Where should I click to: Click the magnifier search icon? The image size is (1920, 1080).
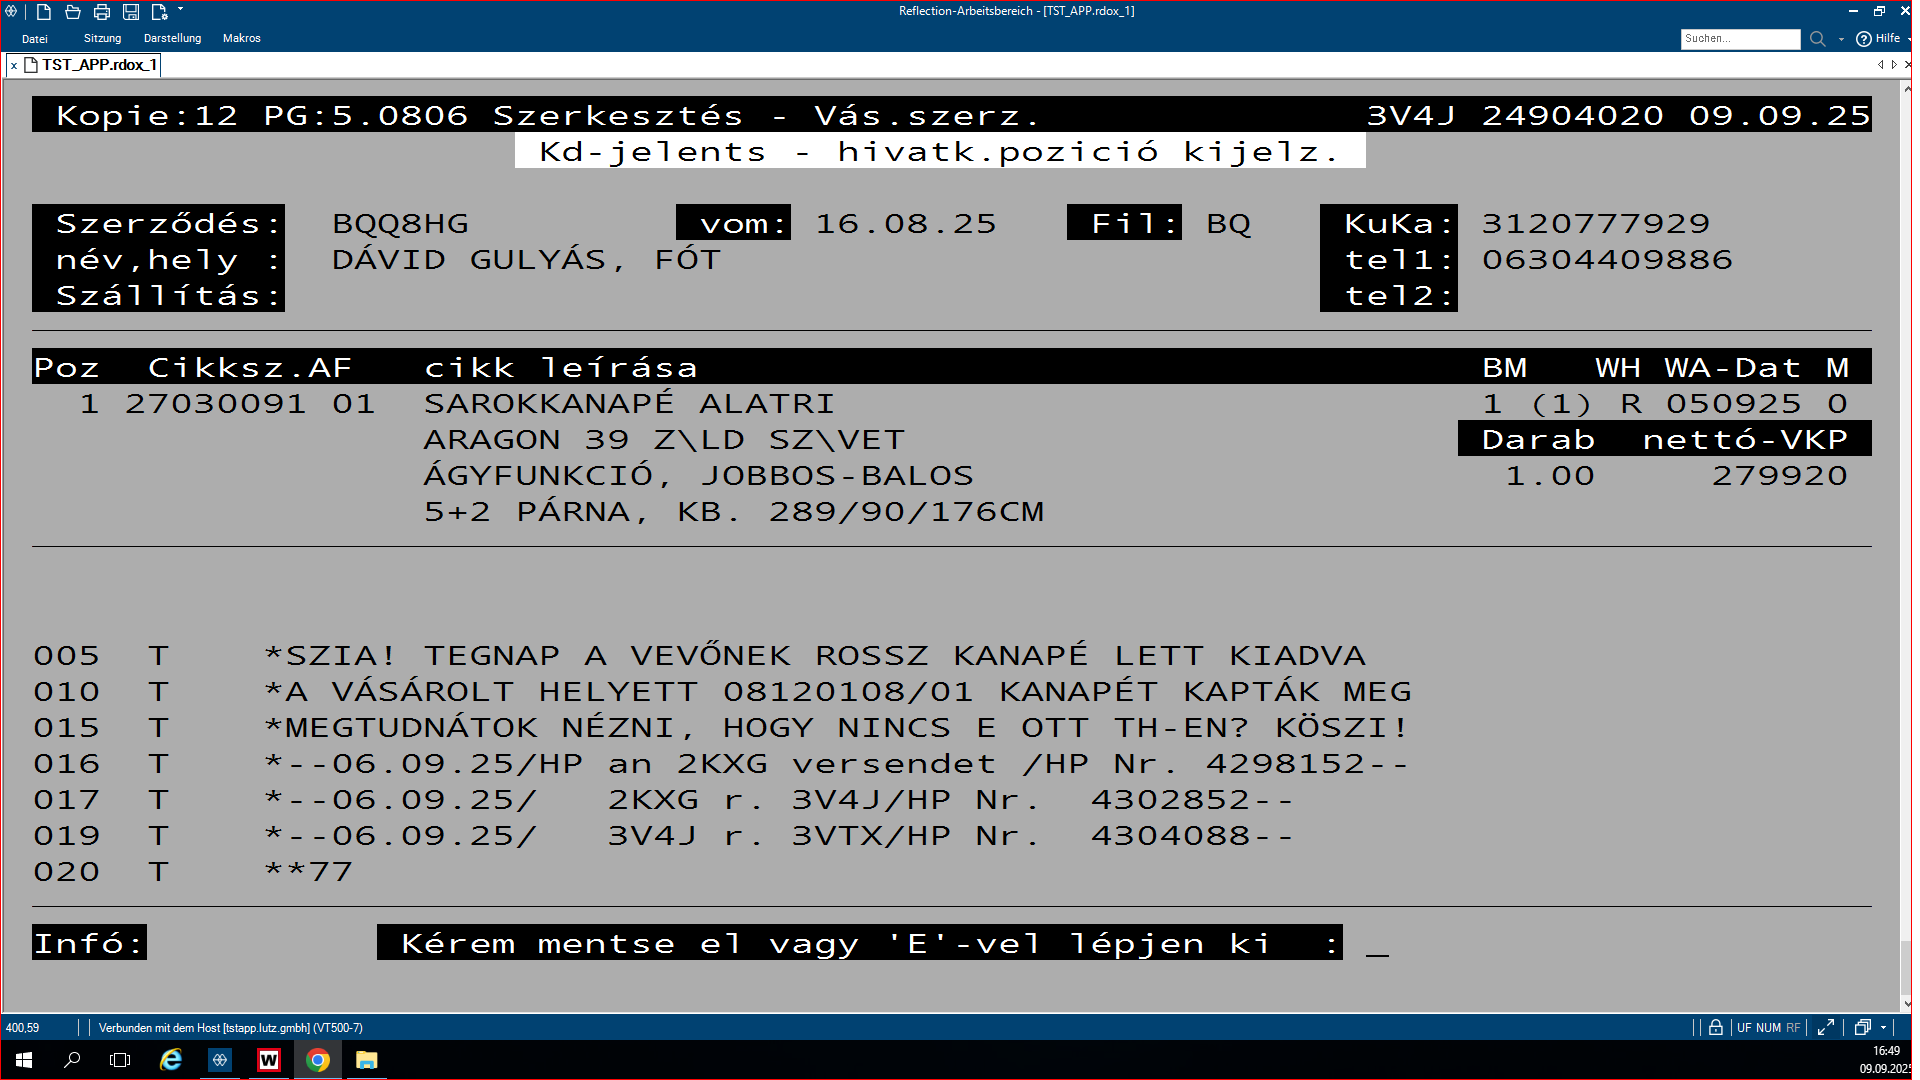point(1817,39)
